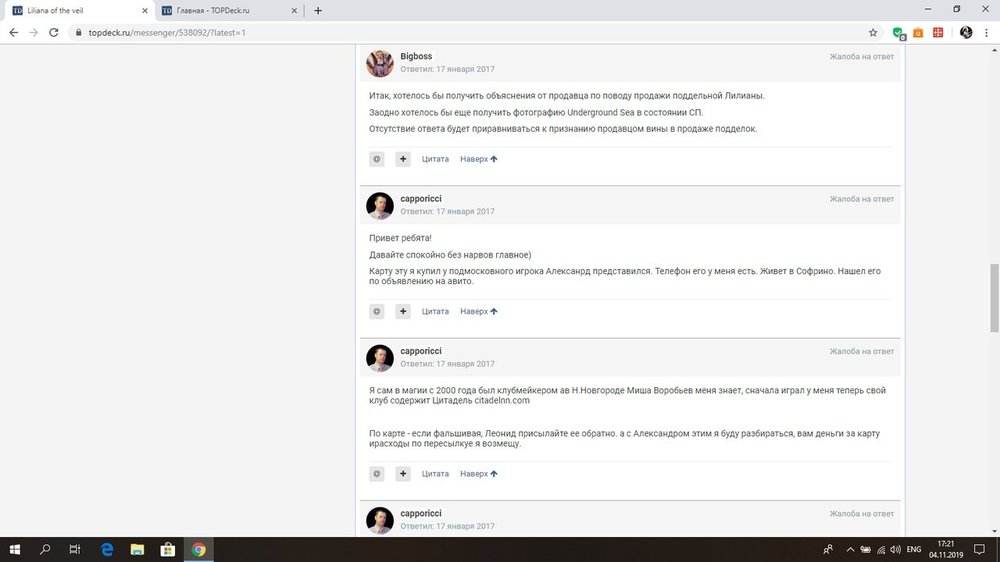Report Bigboss's reply via Жалоба на ответ
Screen dimensions: 1000x562
[x=861, y=56]
